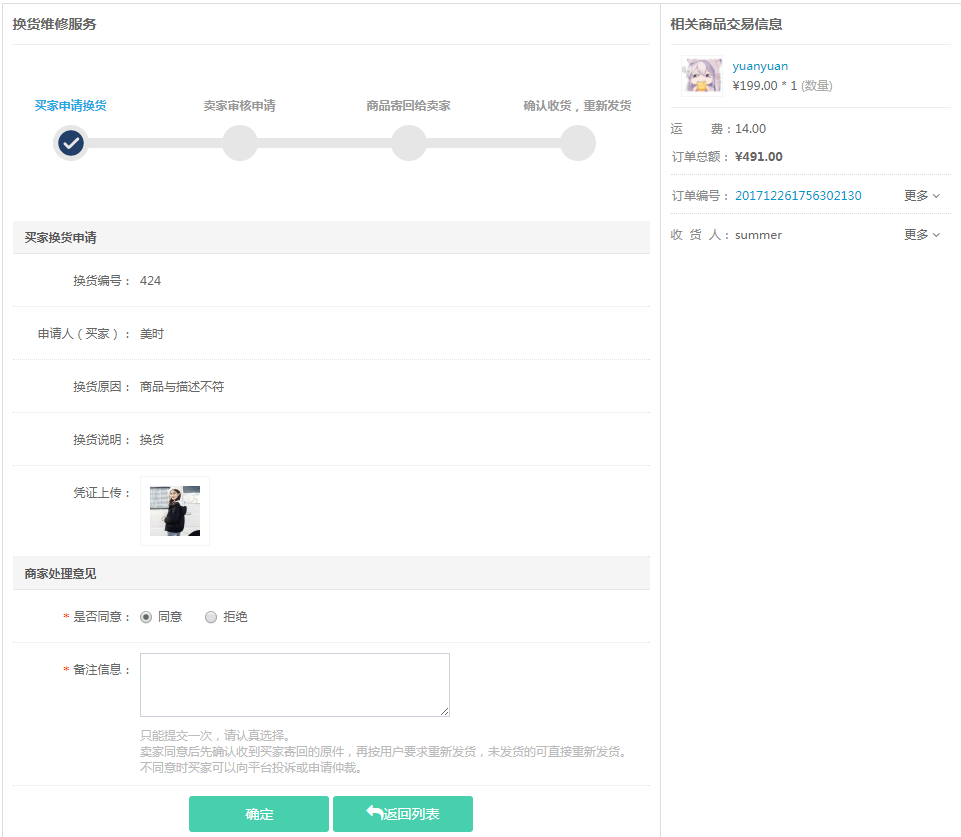
Task: Click the progress bar between the steps
Action: (x=320, y=143)
